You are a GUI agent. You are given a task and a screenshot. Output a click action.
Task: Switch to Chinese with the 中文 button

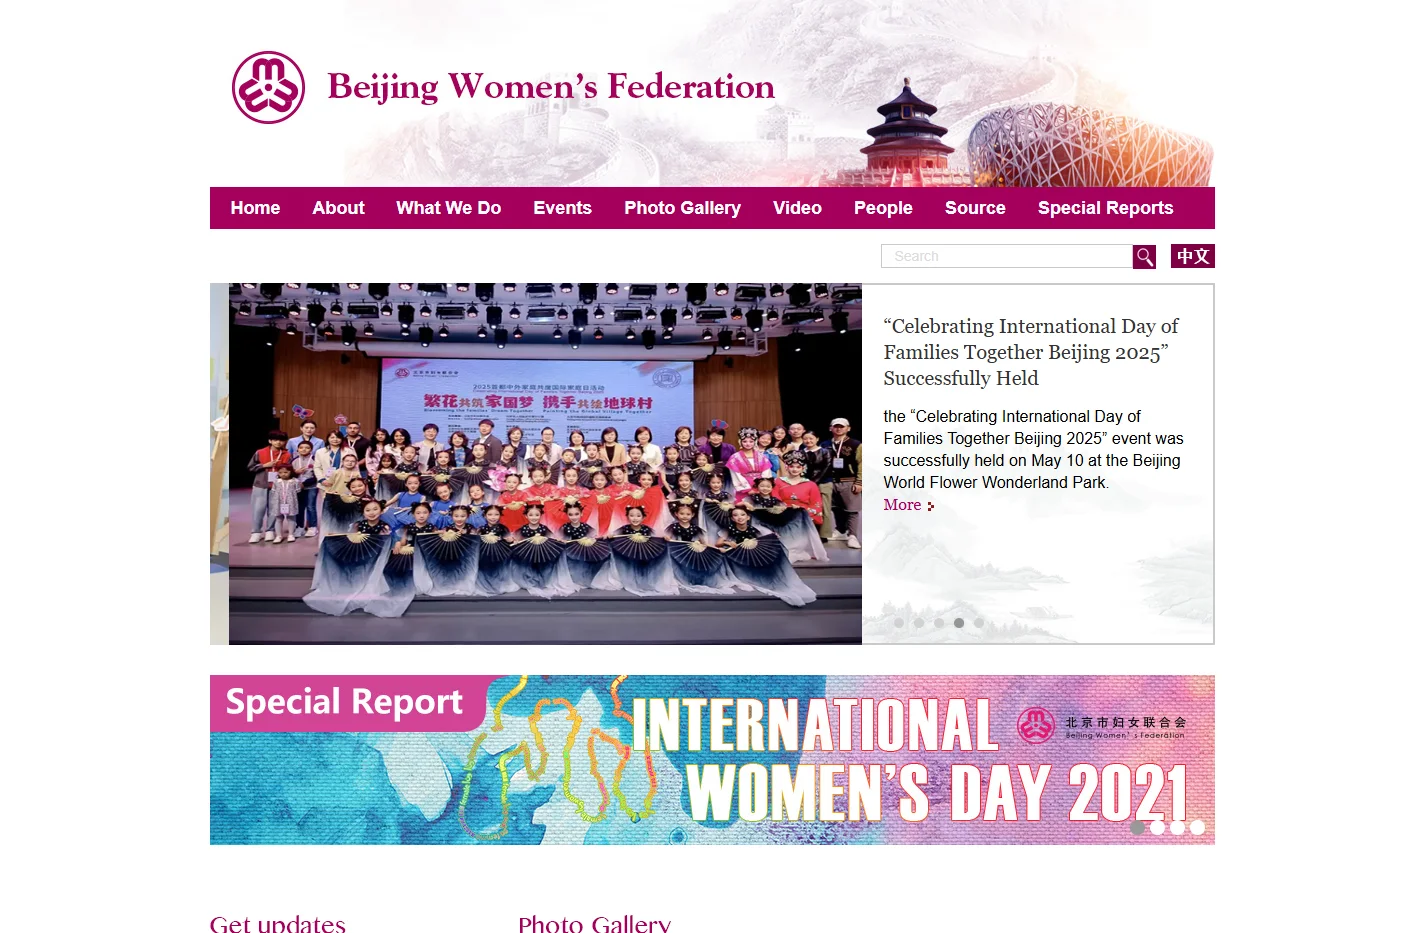(1193, 256)
